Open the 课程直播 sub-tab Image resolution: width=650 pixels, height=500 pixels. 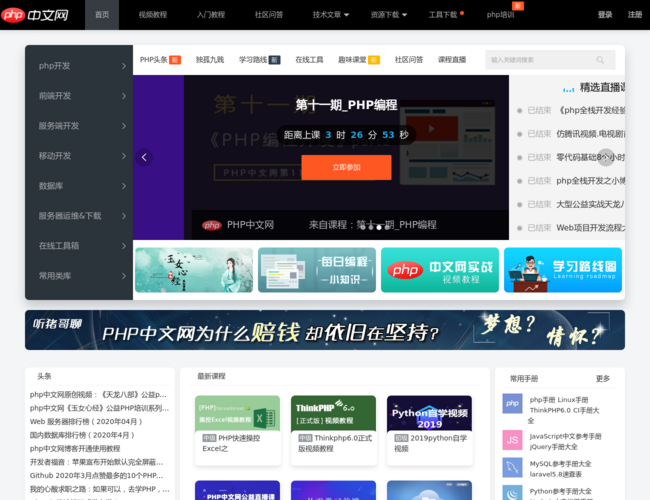pyautogui.click(x=452, y=60)
